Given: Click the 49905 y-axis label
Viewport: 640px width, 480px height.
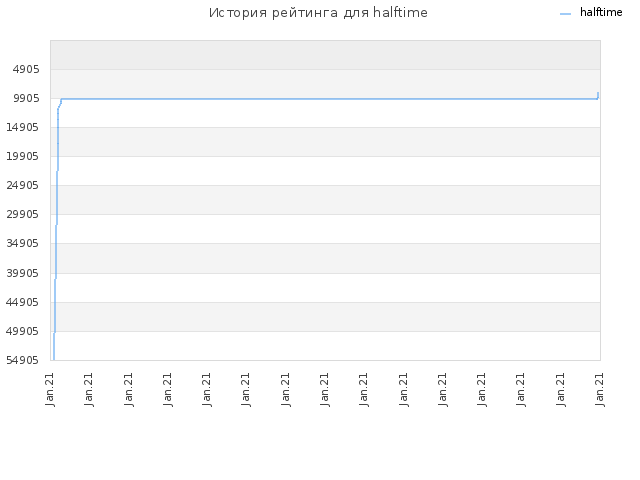Looking at the screenshot, I should [x=23, y=331].
